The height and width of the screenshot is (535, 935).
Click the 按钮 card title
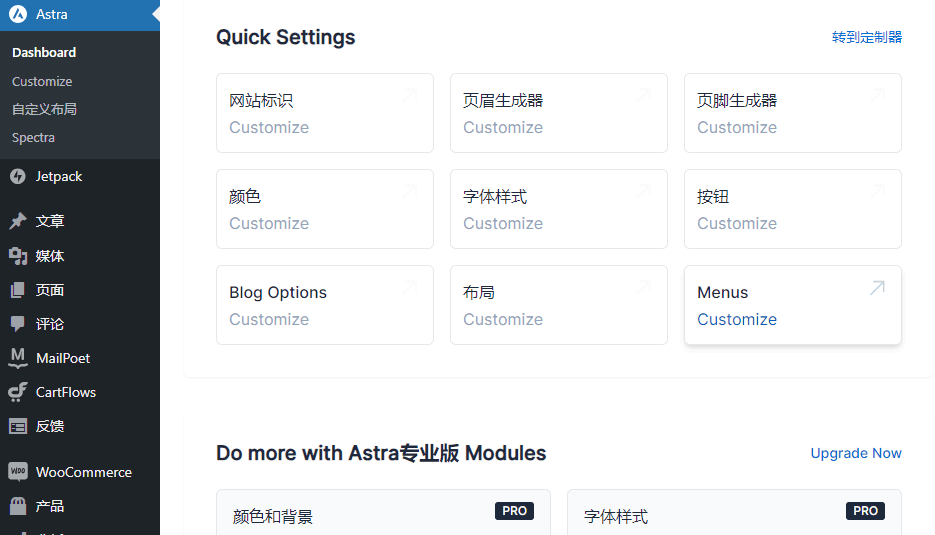tap(713, 196)
